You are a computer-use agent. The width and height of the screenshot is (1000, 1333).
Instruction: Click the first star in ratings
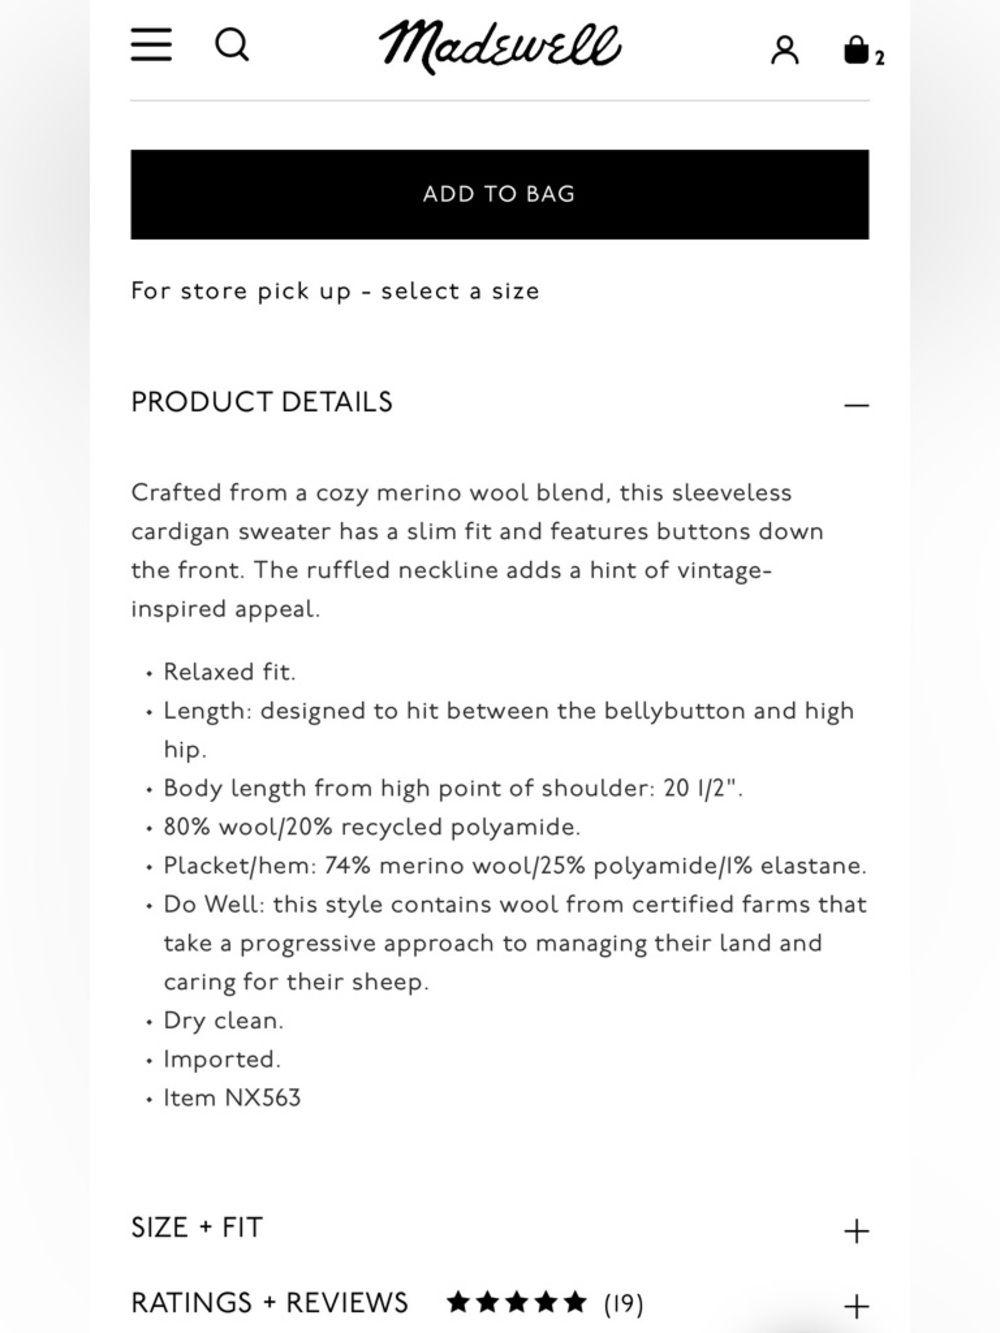click(458, 1302)
